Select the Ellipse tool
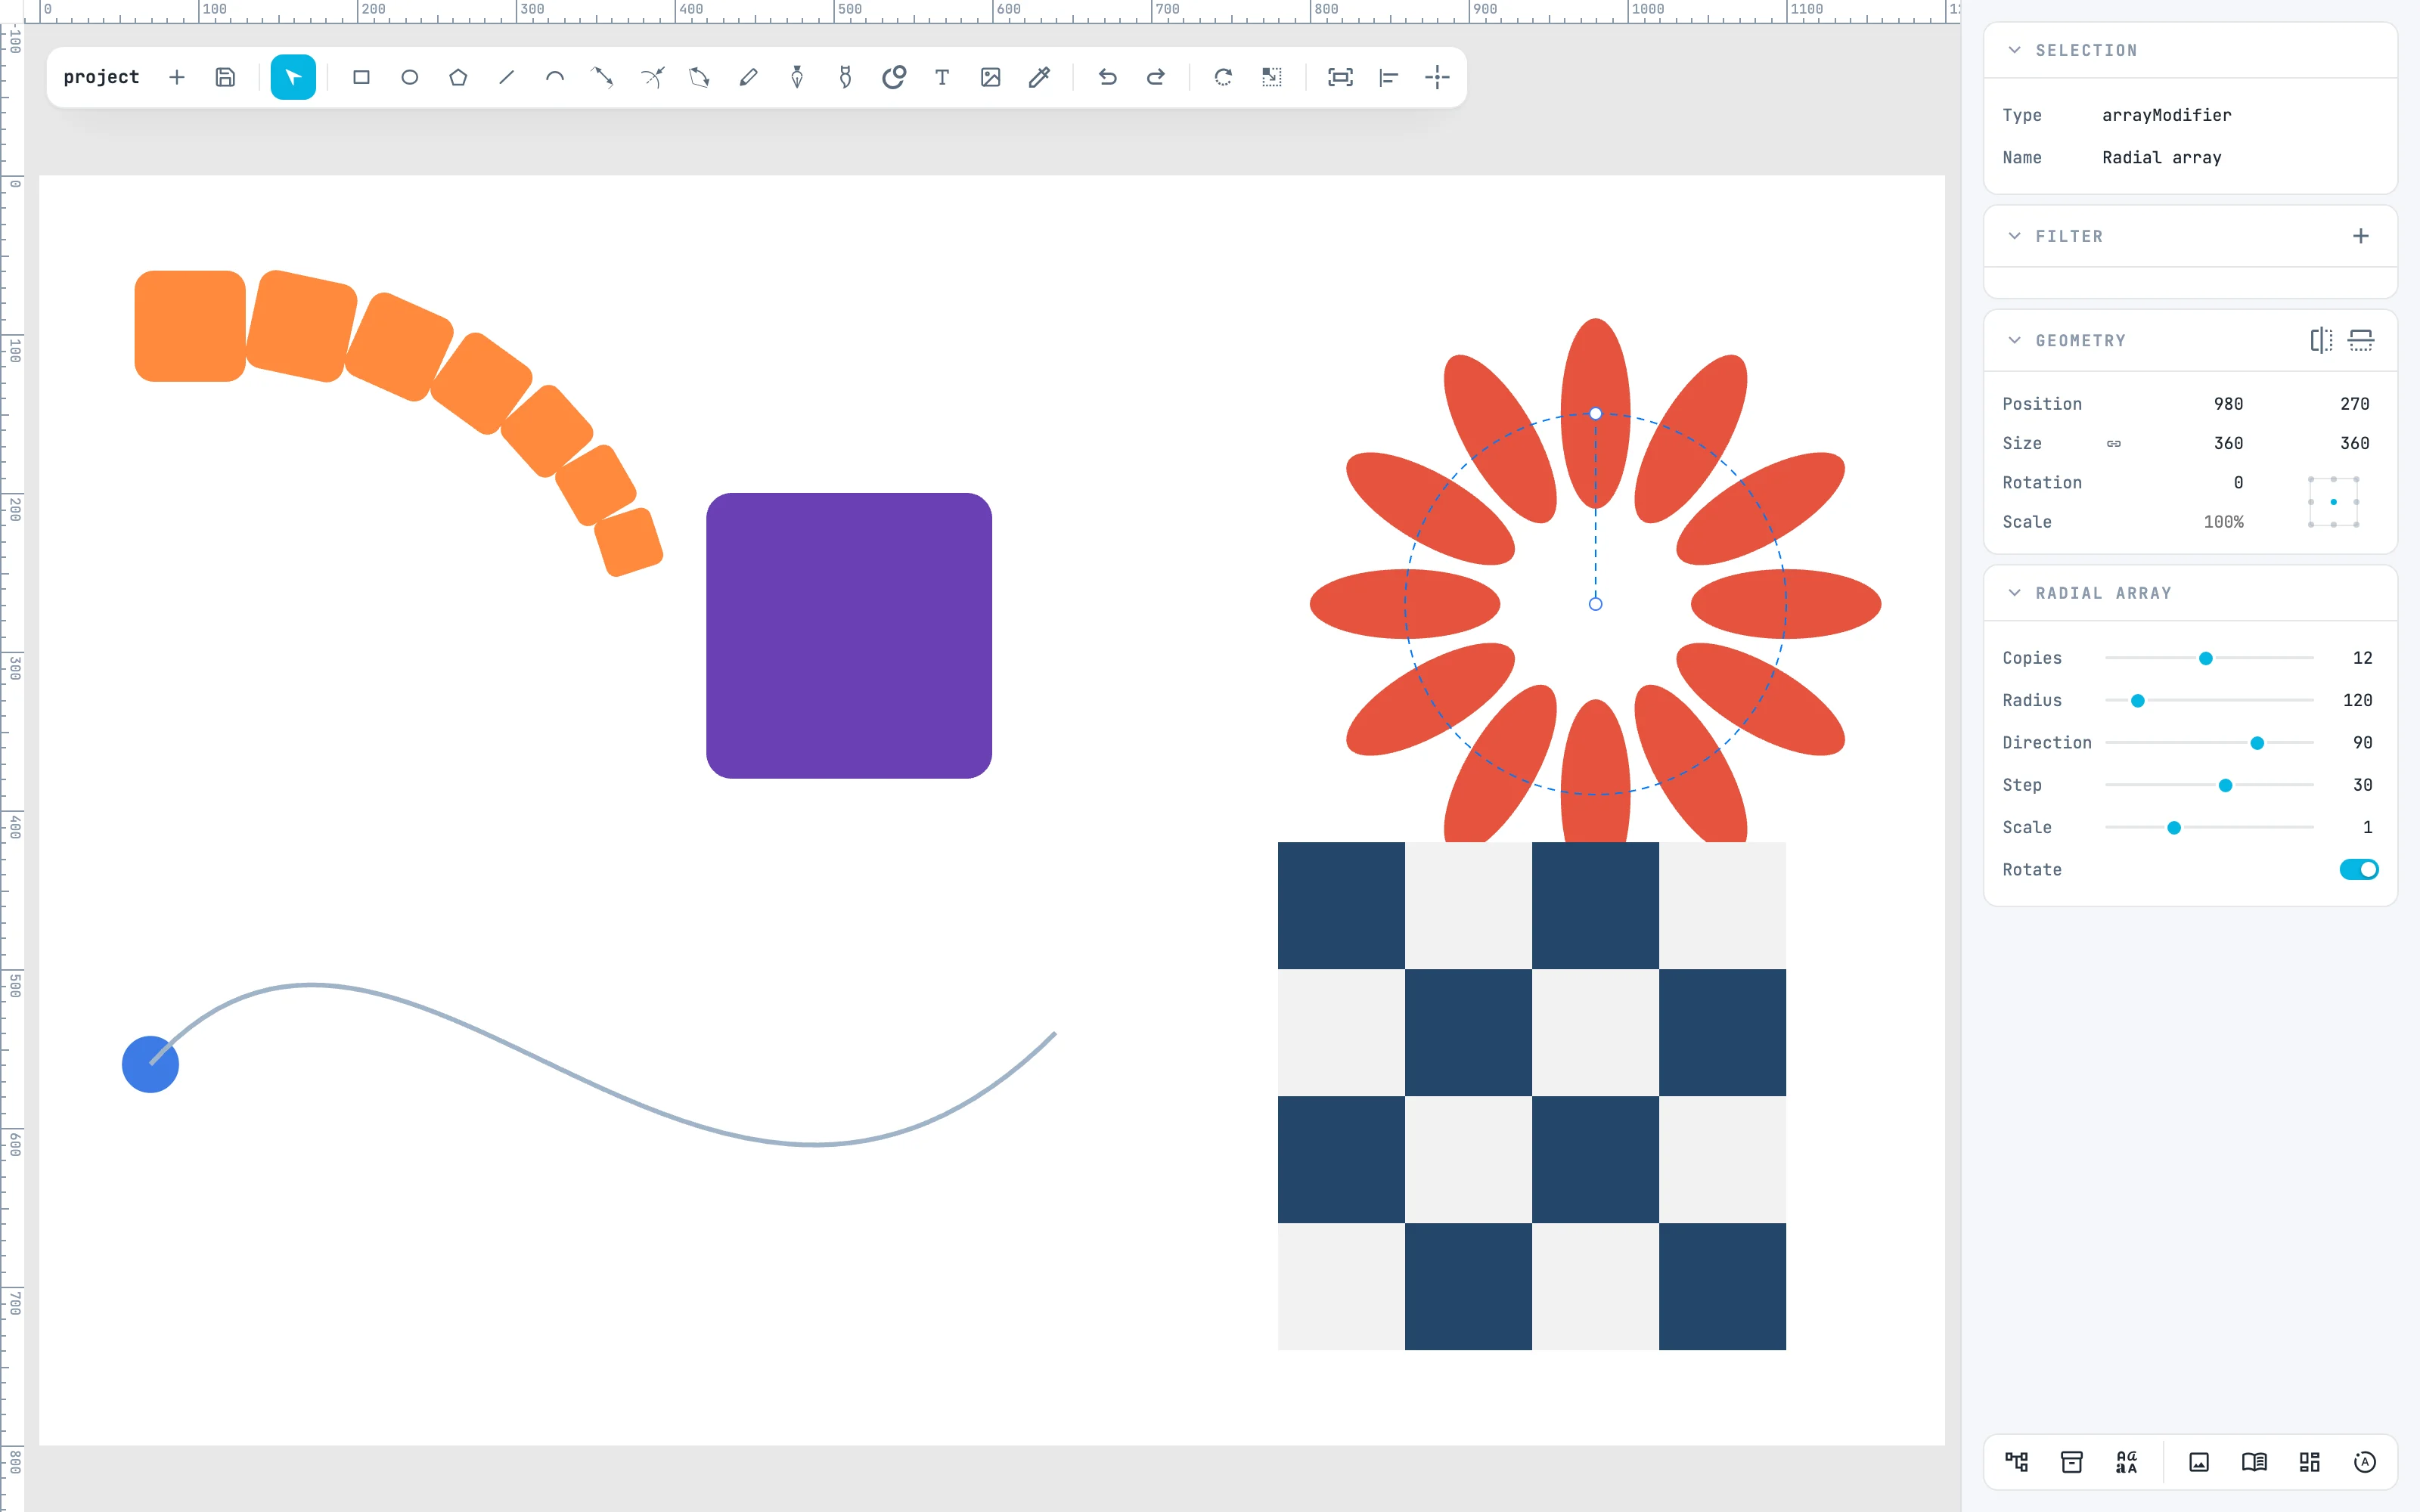2420x1512 pixels. coord(409,77)
